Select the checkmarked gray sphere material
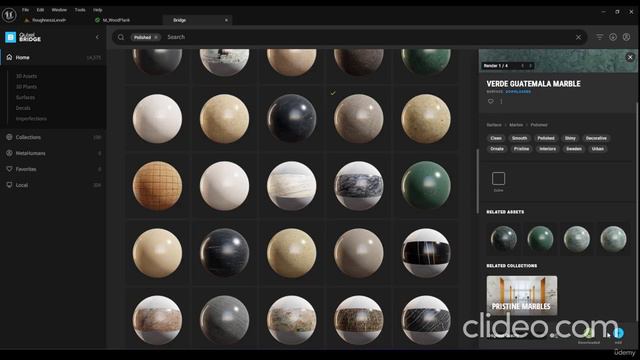This screenshot has height=360, width=640. [x=358, y=119]
